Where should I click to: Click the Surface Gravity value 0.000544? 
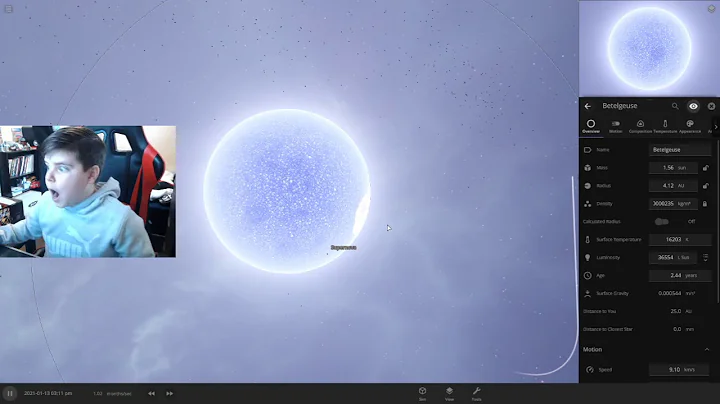pyautogui.click(x=669, y=293)
